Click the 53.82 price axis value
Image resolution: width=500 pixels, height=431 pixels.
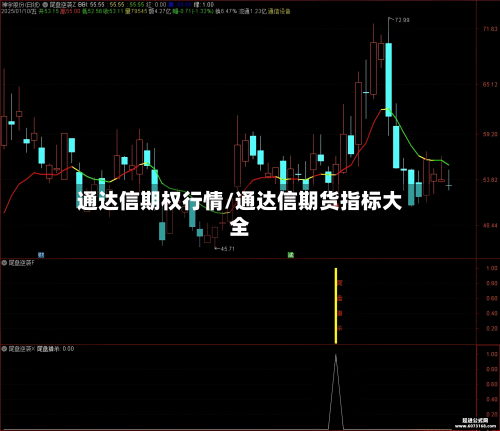[490, 180]
